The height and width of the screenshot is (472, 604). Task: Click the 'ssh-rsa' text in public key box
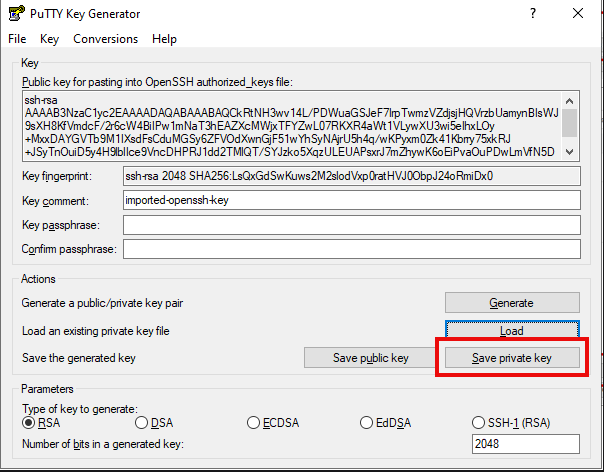click(x=41, y=100)
